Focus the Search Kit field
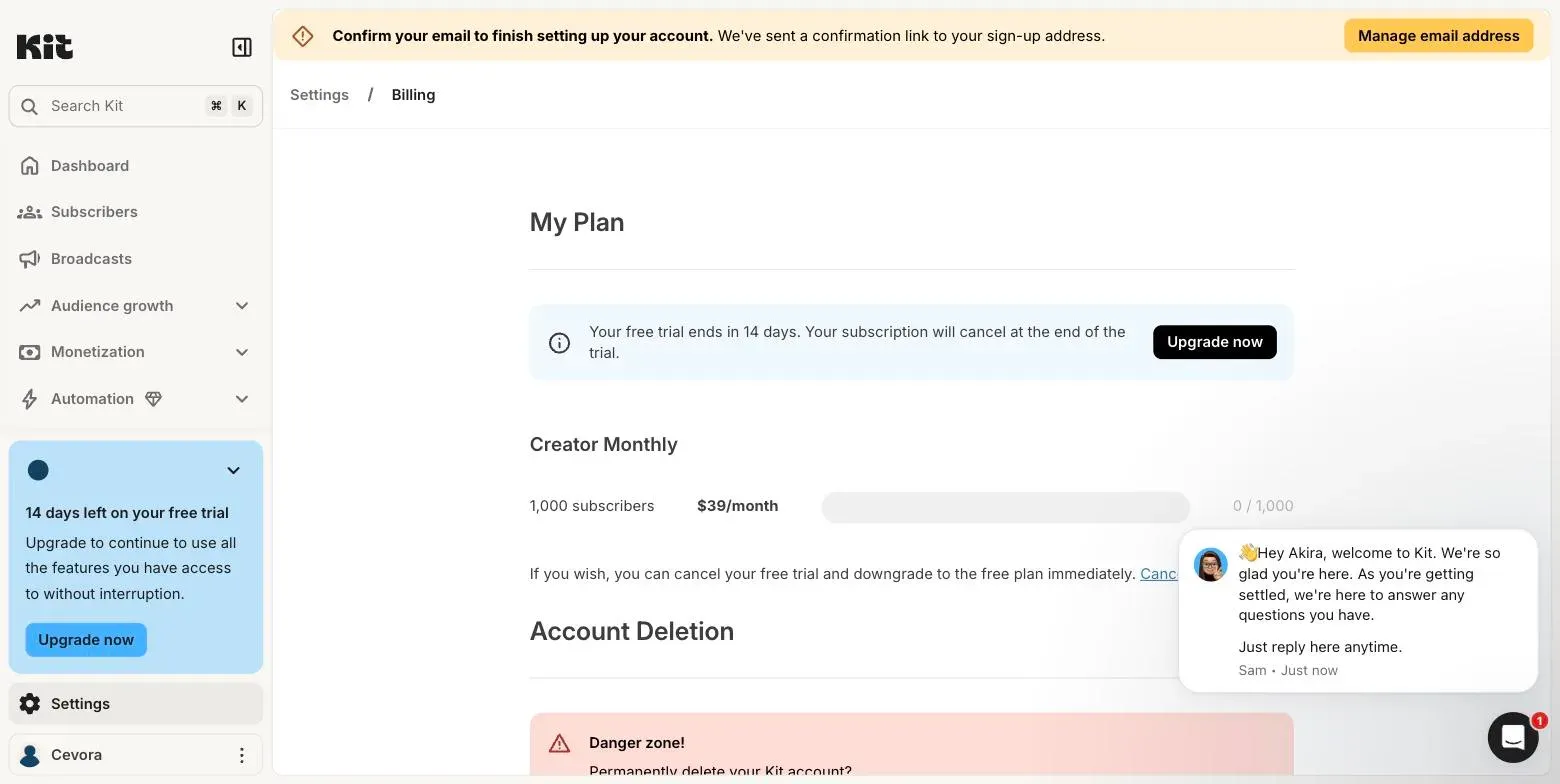This screenshot has width=1560, height=784. (x=136, y=106)
